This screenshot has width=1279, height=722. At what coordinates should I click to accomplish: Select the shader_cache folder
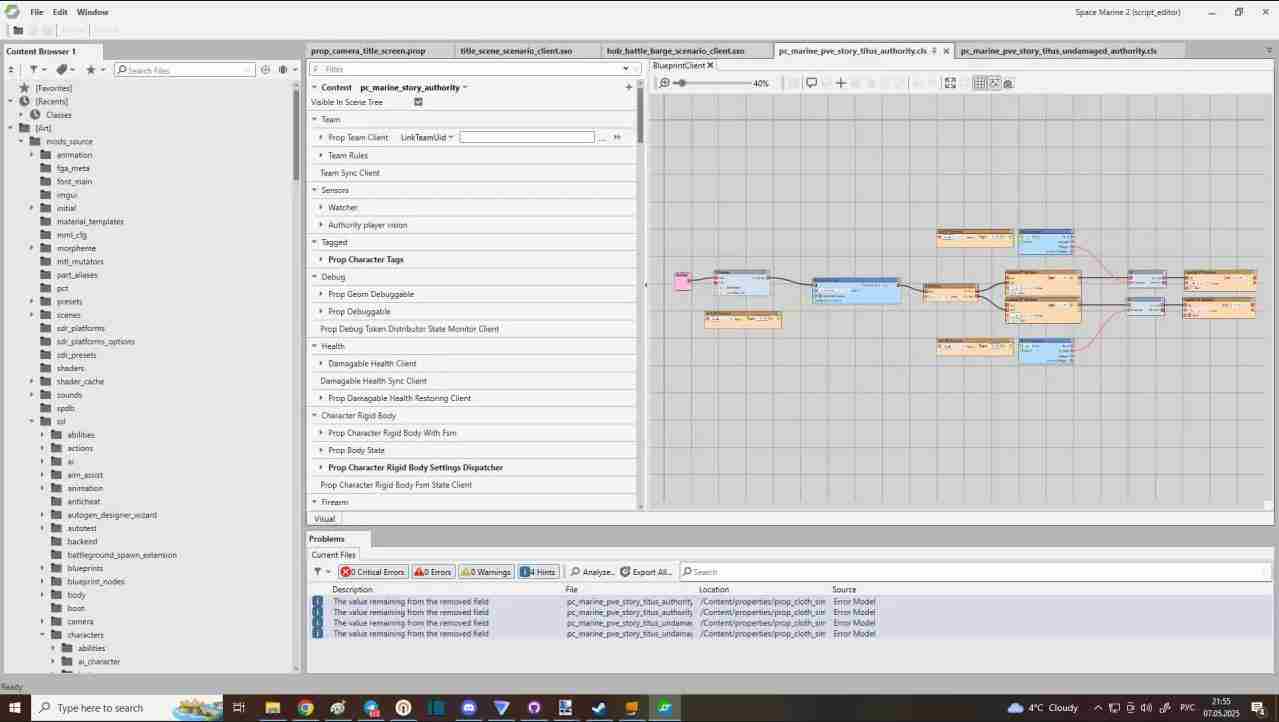click(80, 381)
